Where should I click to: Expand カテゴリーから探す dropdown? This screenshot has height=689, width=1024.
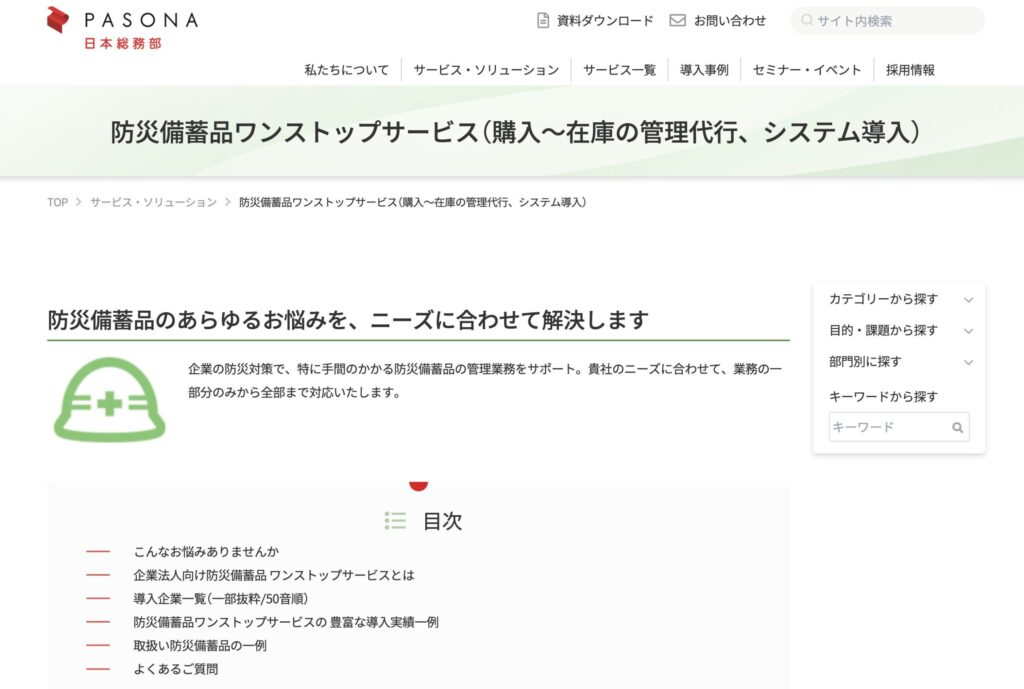point(967,299)
